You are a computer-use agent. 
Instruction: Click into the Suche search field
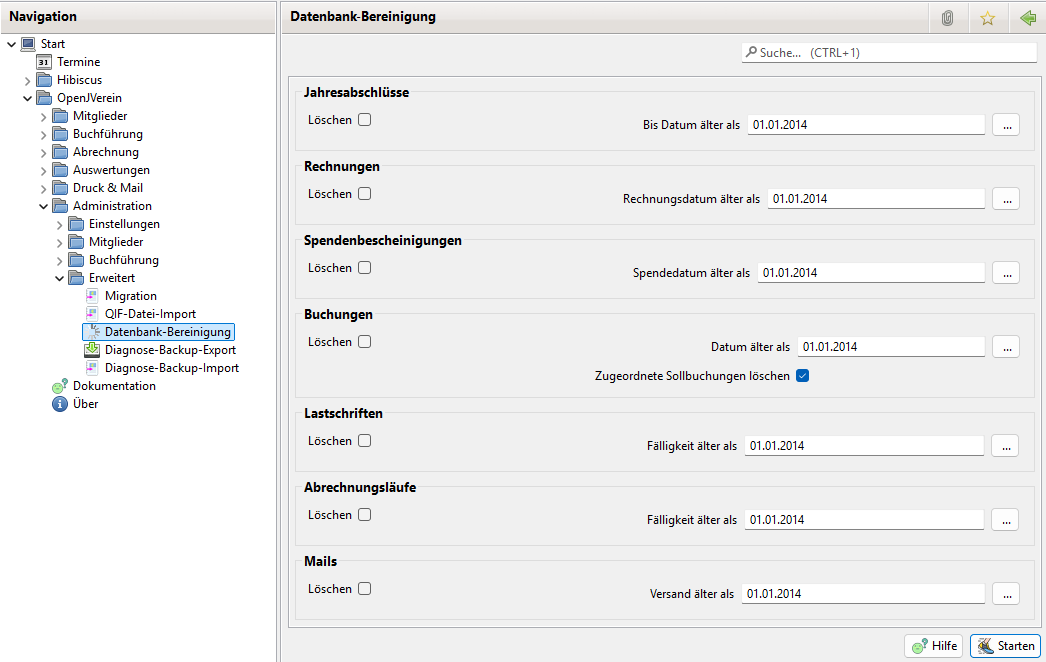pos(890,52)
